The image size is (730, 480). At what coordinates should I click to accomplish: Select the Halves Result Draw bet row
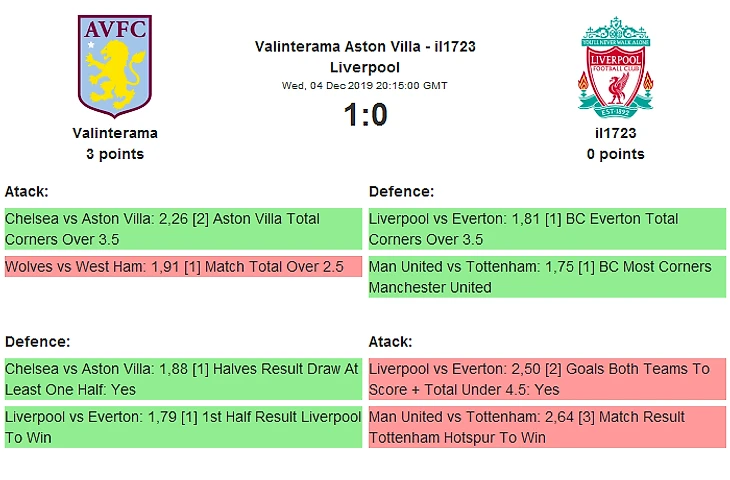(x=183, y=379)
